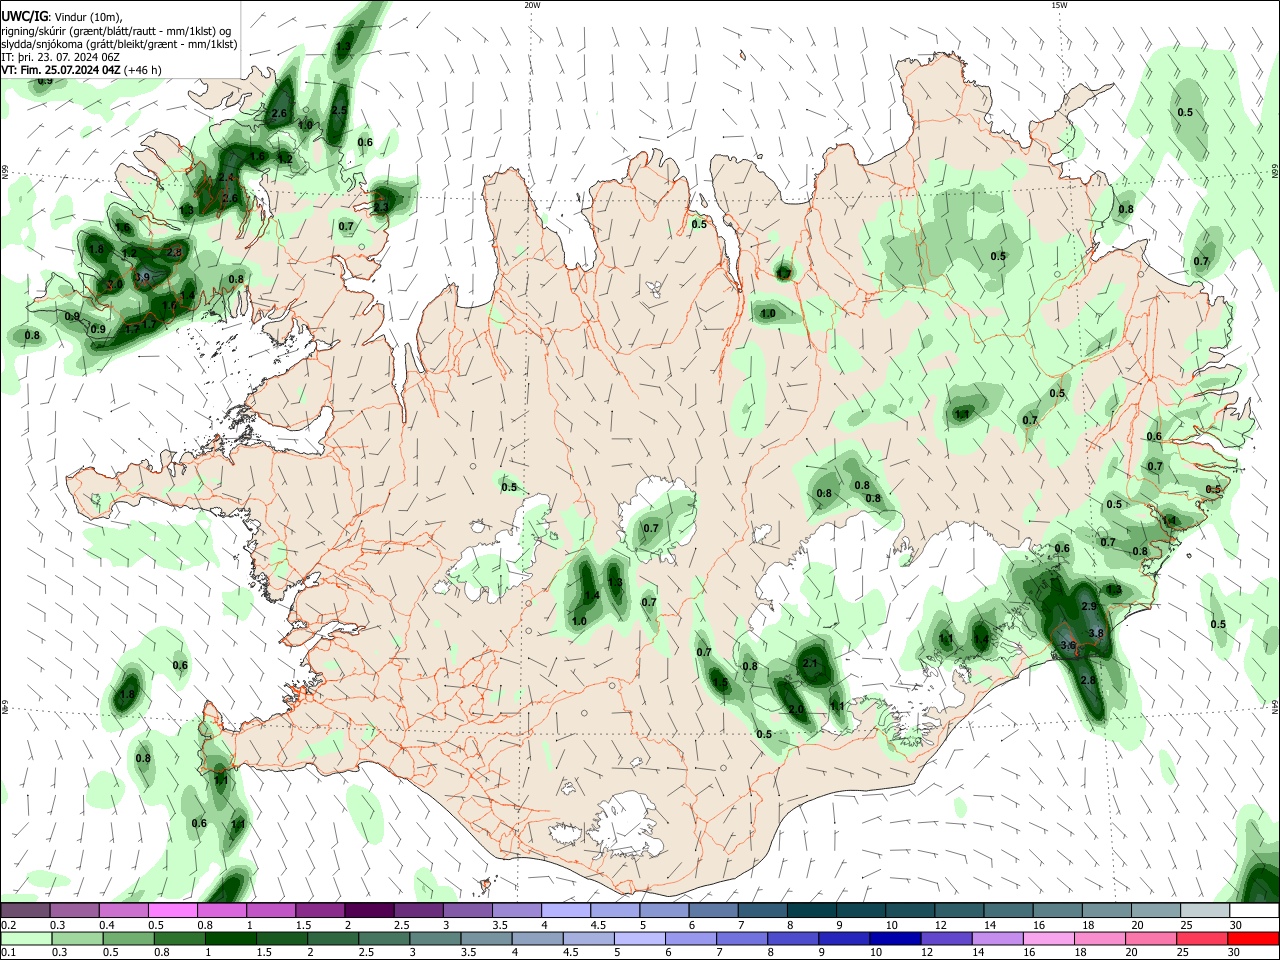Select the medium green 0.5–0.8 rain scale swatch

(129, 939)
